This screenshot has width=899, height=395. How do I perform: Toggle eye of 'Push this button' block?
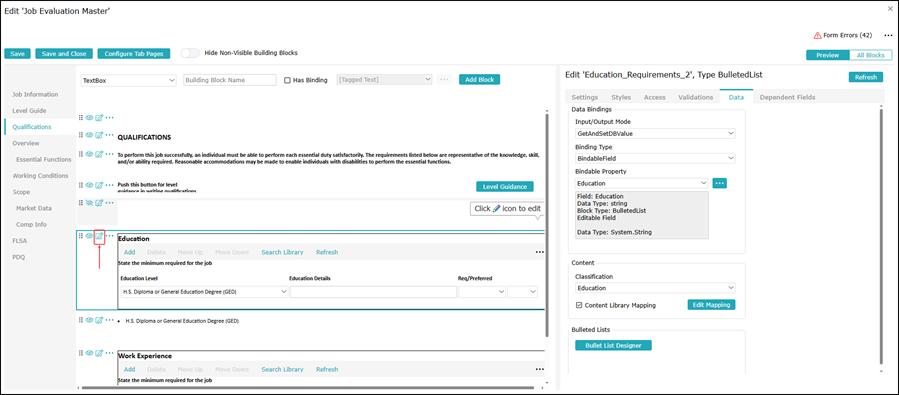[89, 185]
